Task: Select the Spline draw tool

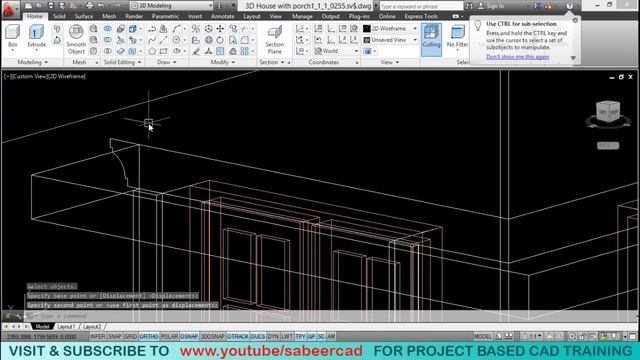Action: click(152, 40)
